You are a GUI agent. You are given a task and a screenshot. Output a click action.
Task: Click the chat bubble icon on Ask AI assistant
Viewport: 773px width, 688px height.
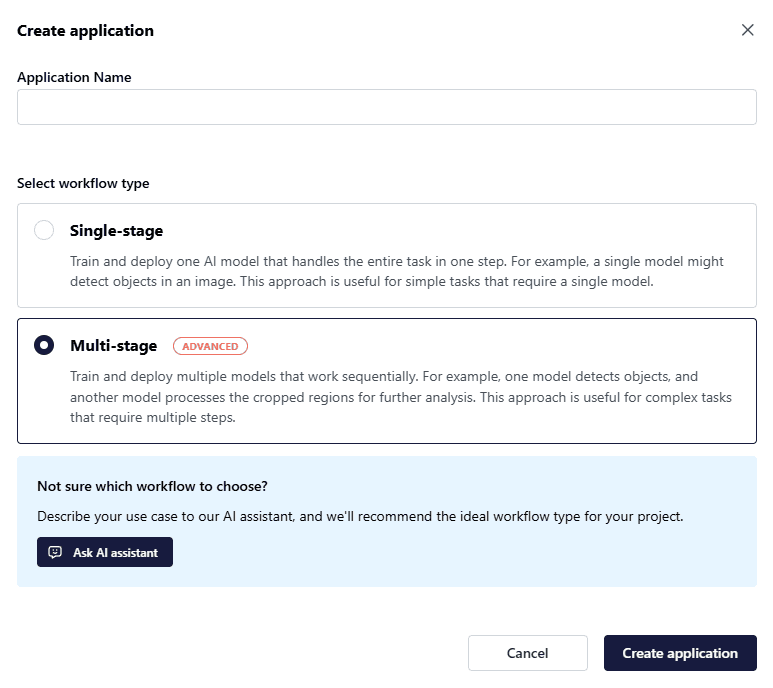tap(55, 552)
